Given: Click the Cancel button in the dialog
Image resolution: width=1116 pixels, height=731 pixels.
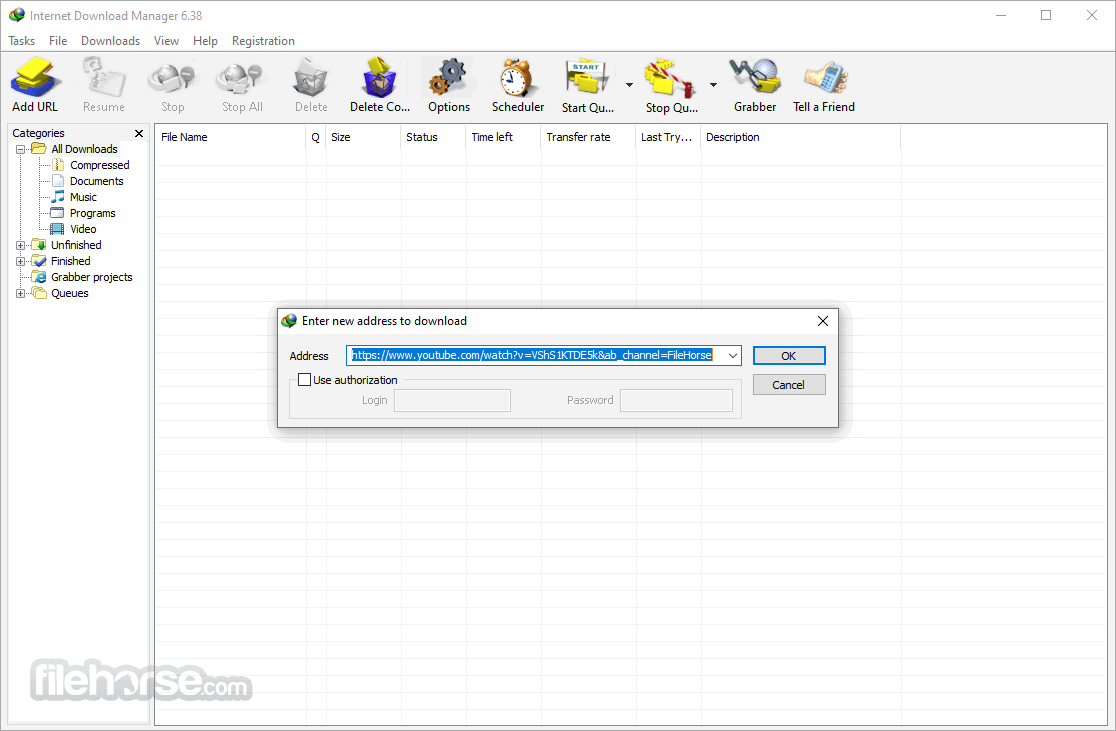Looking at the screenshot, I should tap(789, 384).
